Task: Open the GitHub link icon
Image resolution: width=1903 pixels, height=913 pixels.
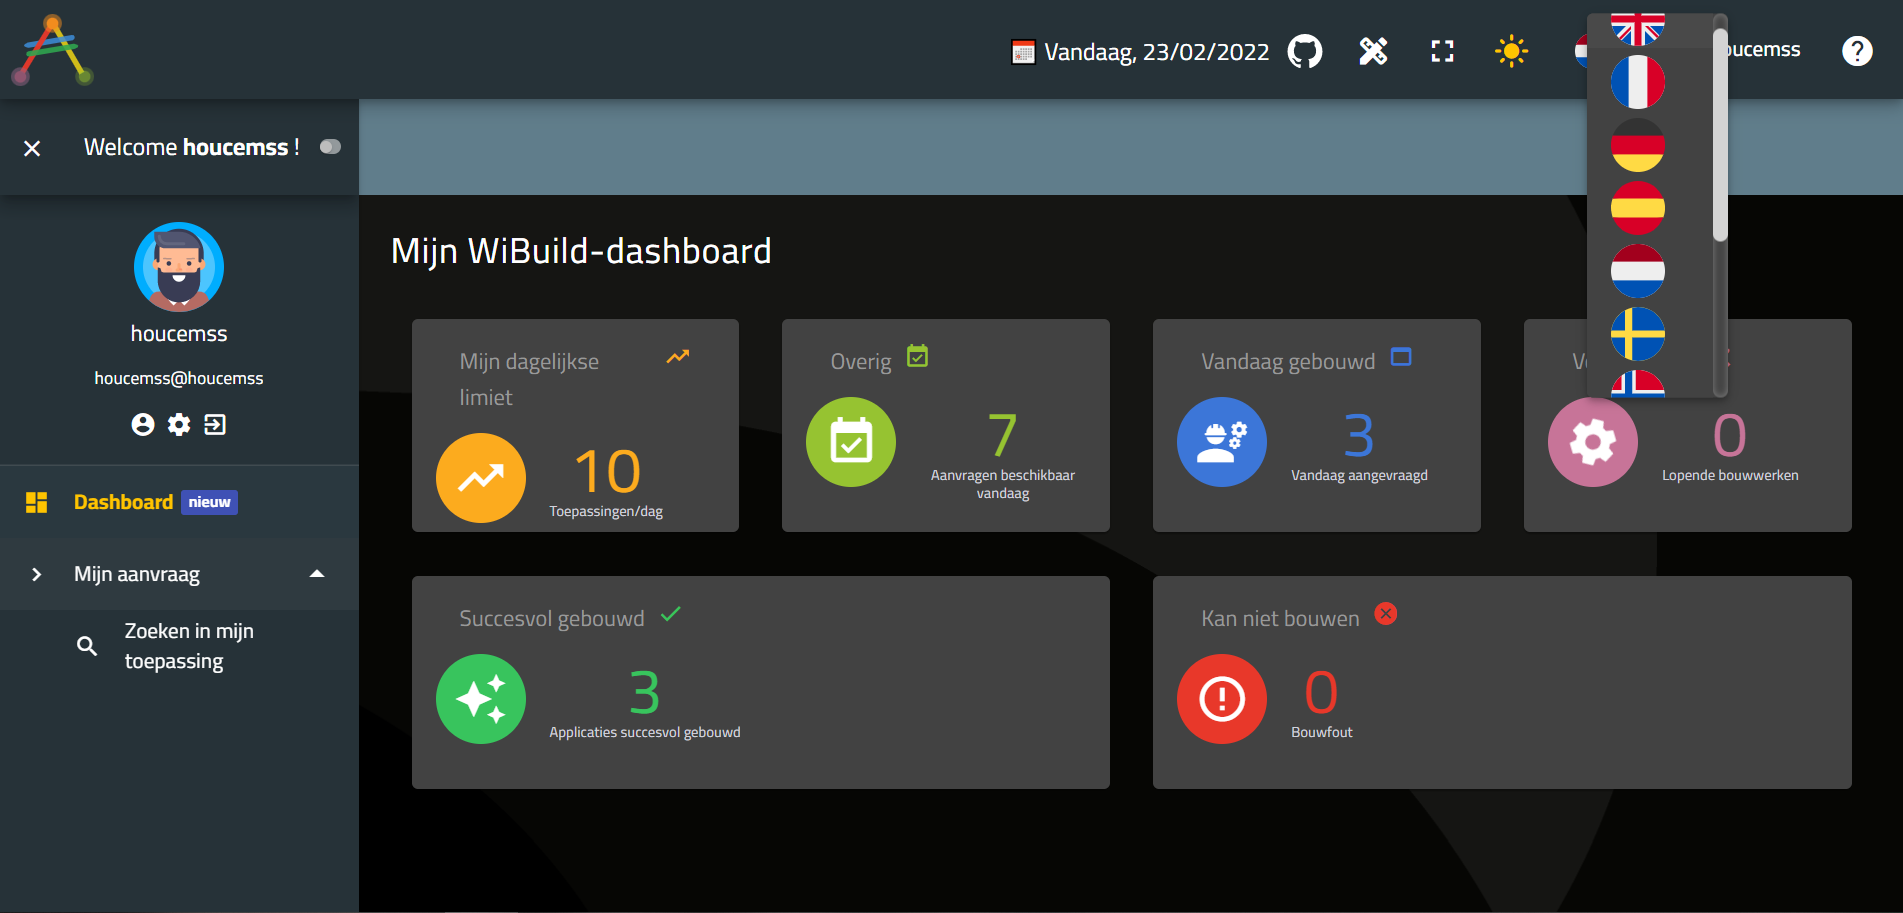Action: (x=1304, y=51)
